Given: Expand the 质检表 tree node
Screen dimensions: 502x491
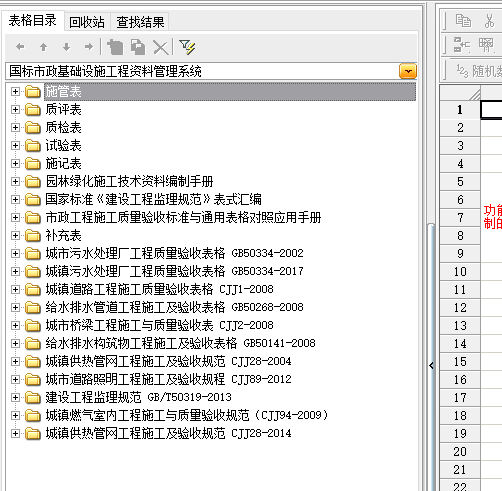Looking at the screenshot, I should click(15, 127).
